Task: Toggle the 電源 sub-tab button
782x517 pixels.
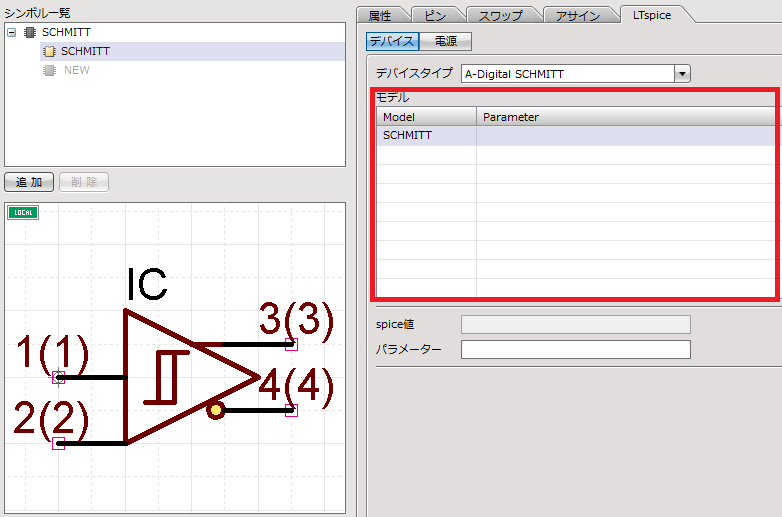Action: tap(446, 42)
